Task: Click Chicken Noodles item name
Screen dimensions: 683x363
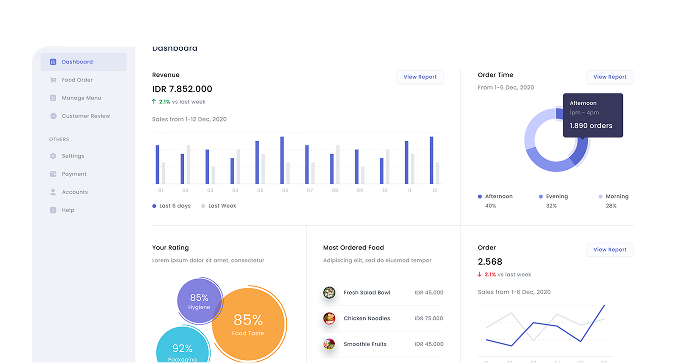Action: [367, 318]
